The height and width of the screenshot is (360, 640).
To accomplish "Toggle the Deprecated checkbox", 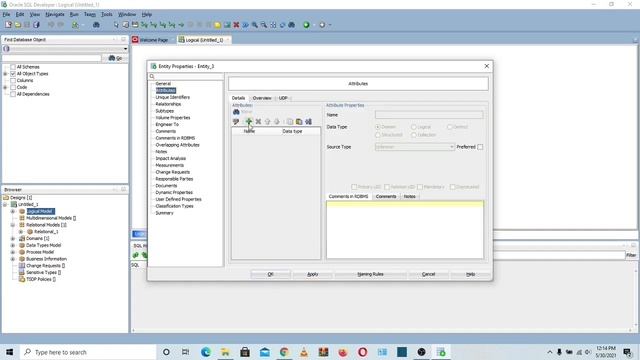I will point(452,187).
